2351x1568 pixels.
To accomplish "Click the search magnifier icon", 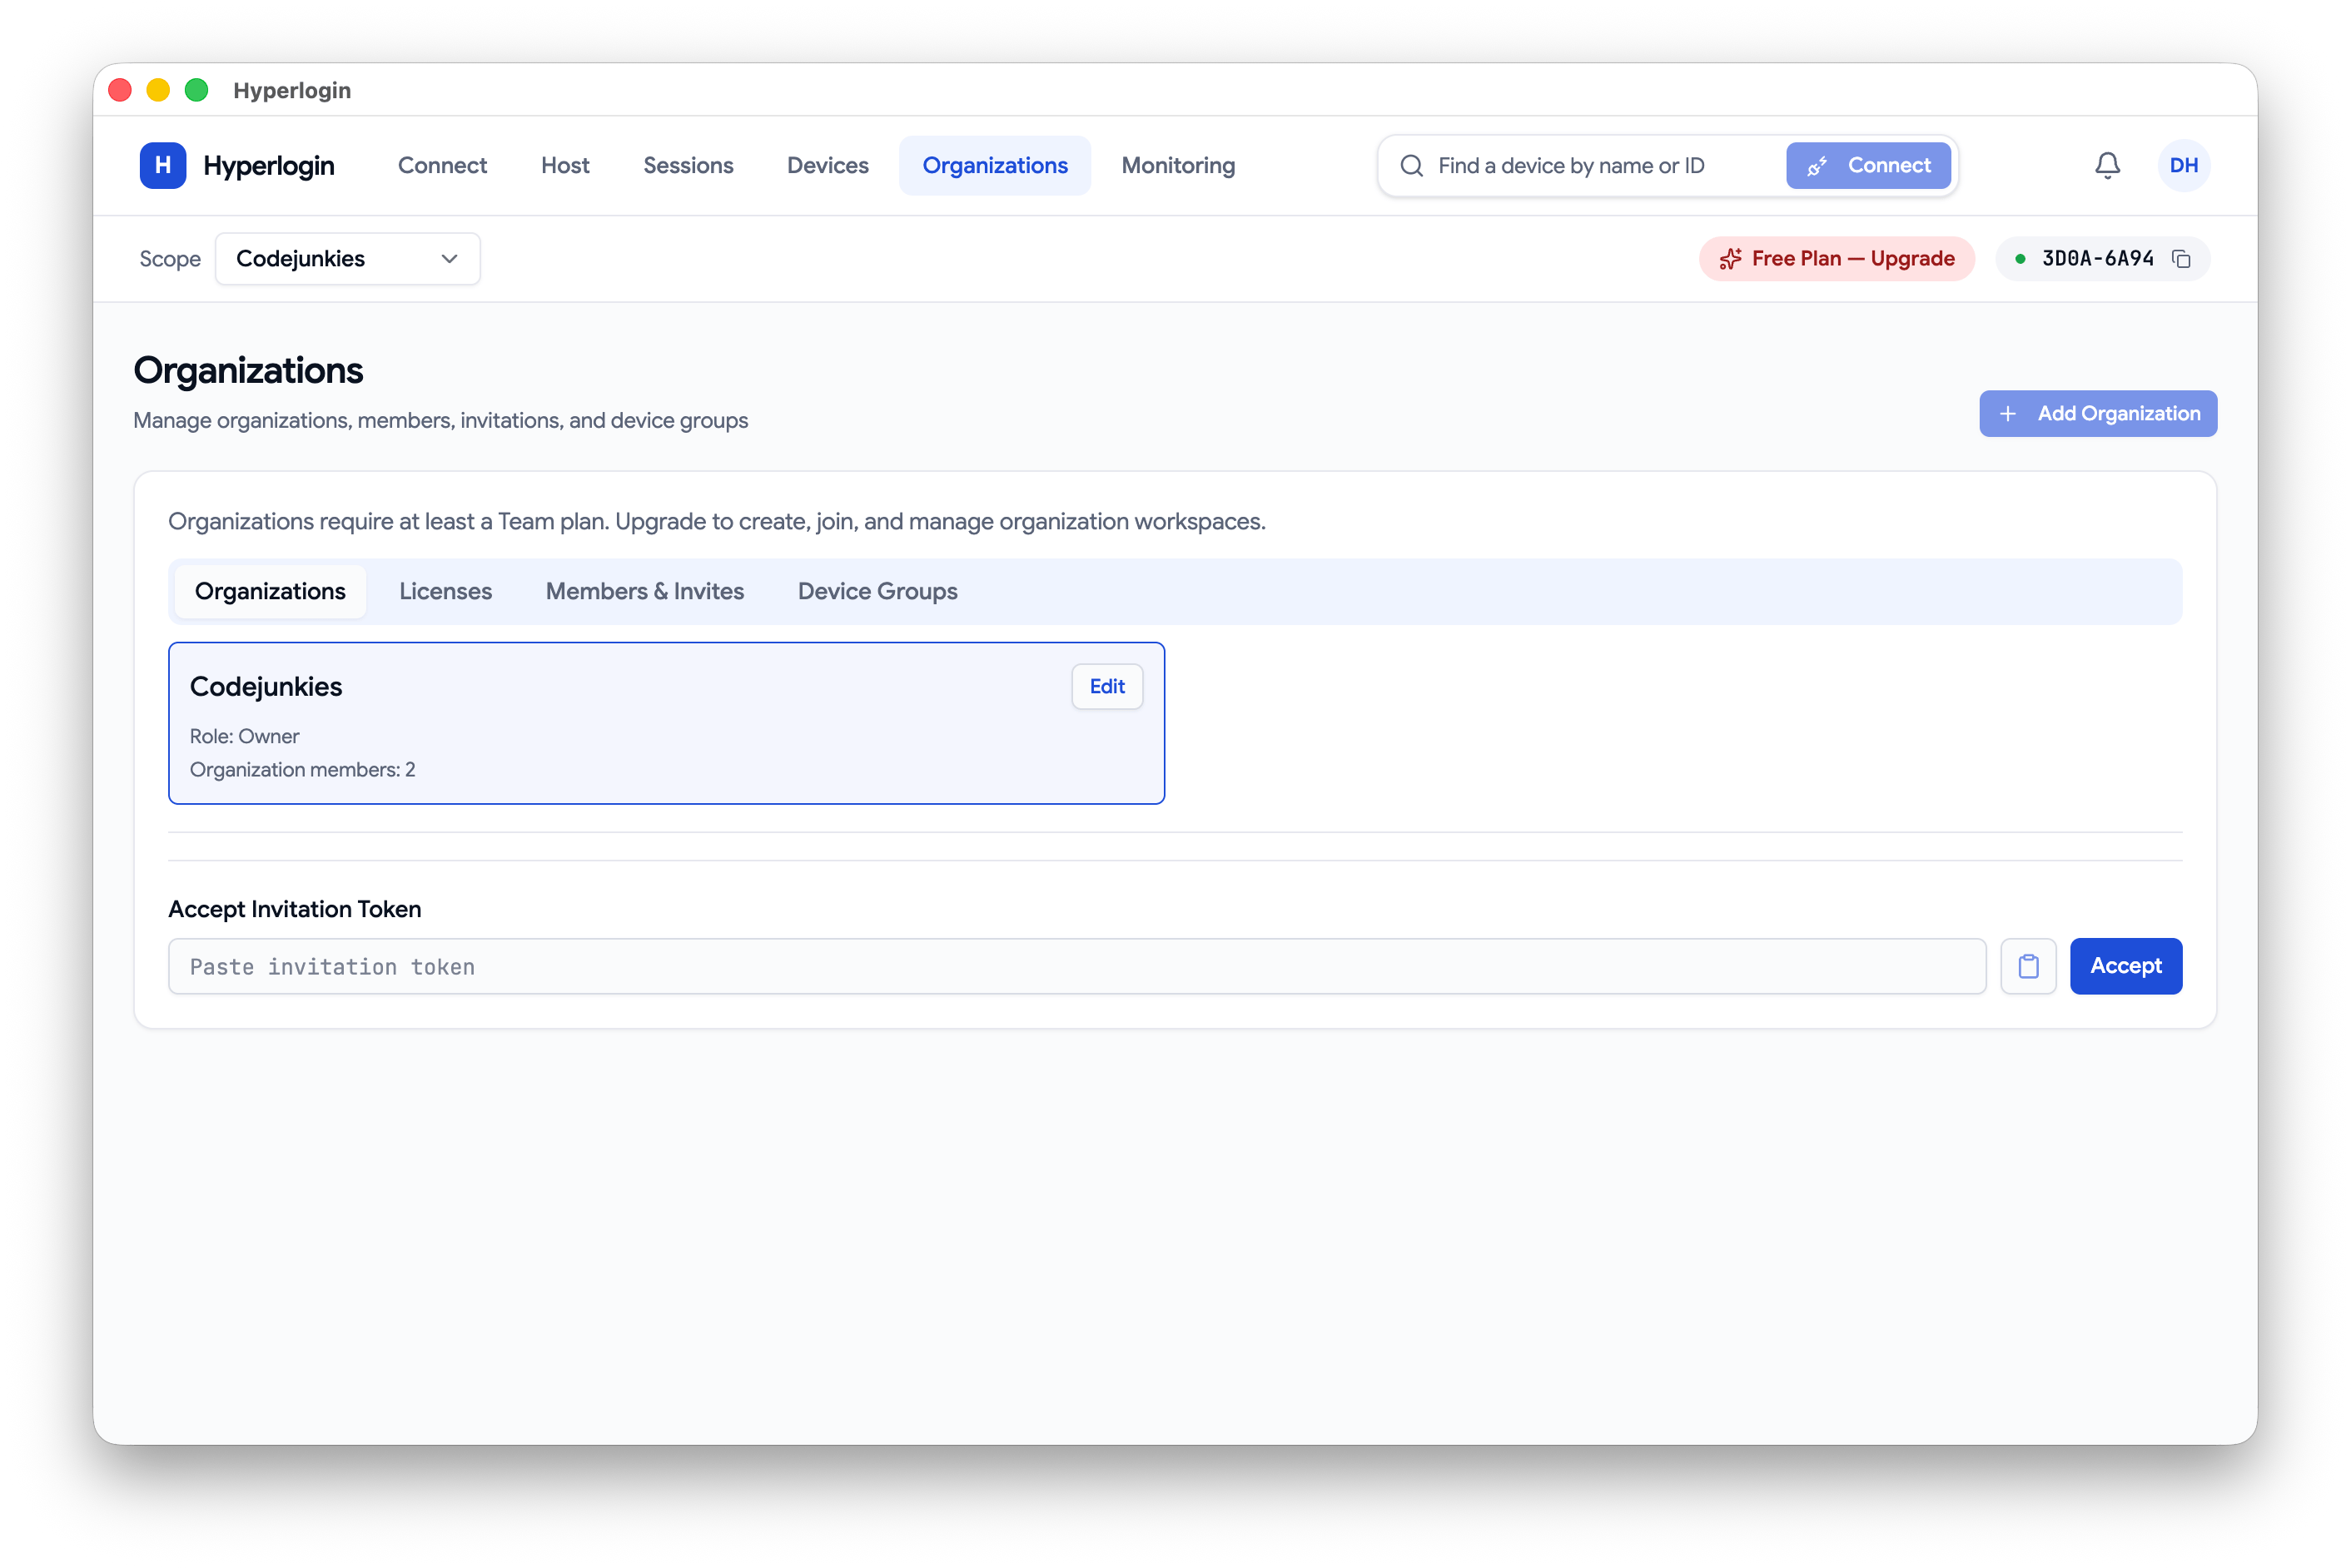I will click(x=1411, y=165).
